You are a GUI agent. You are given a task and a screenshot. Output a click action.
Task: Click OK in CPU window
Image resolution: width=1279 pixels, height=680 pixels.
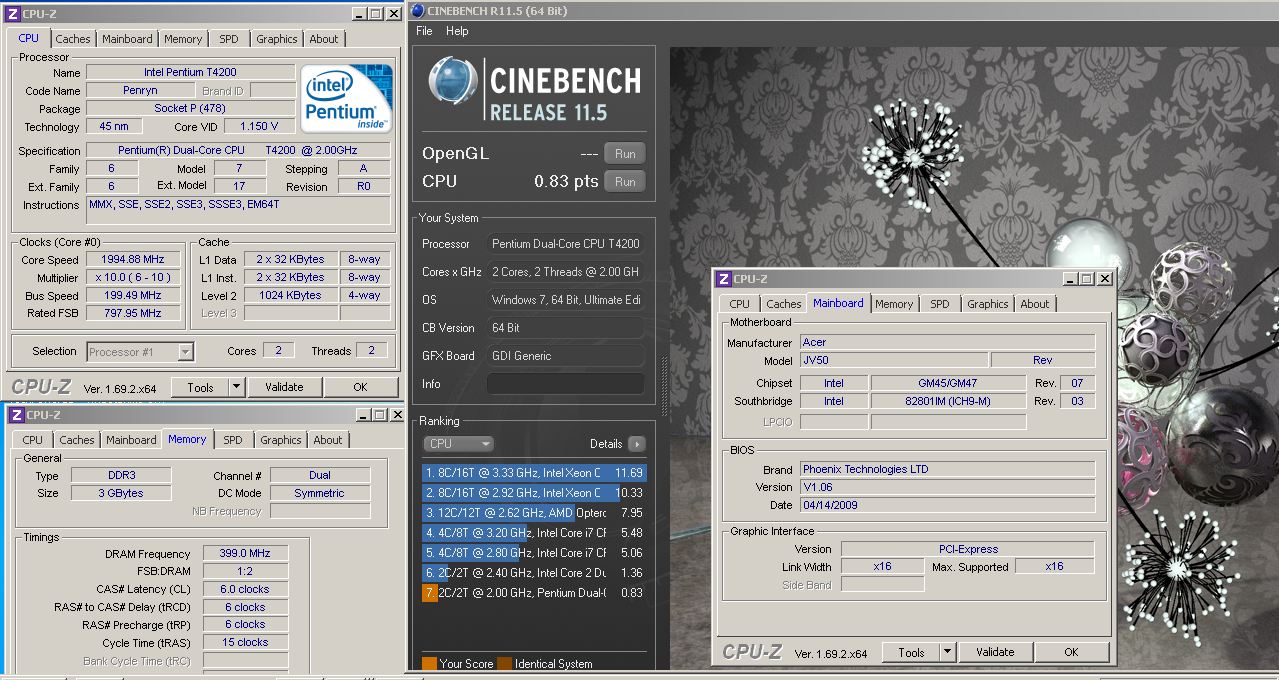(x=360, y=387)
